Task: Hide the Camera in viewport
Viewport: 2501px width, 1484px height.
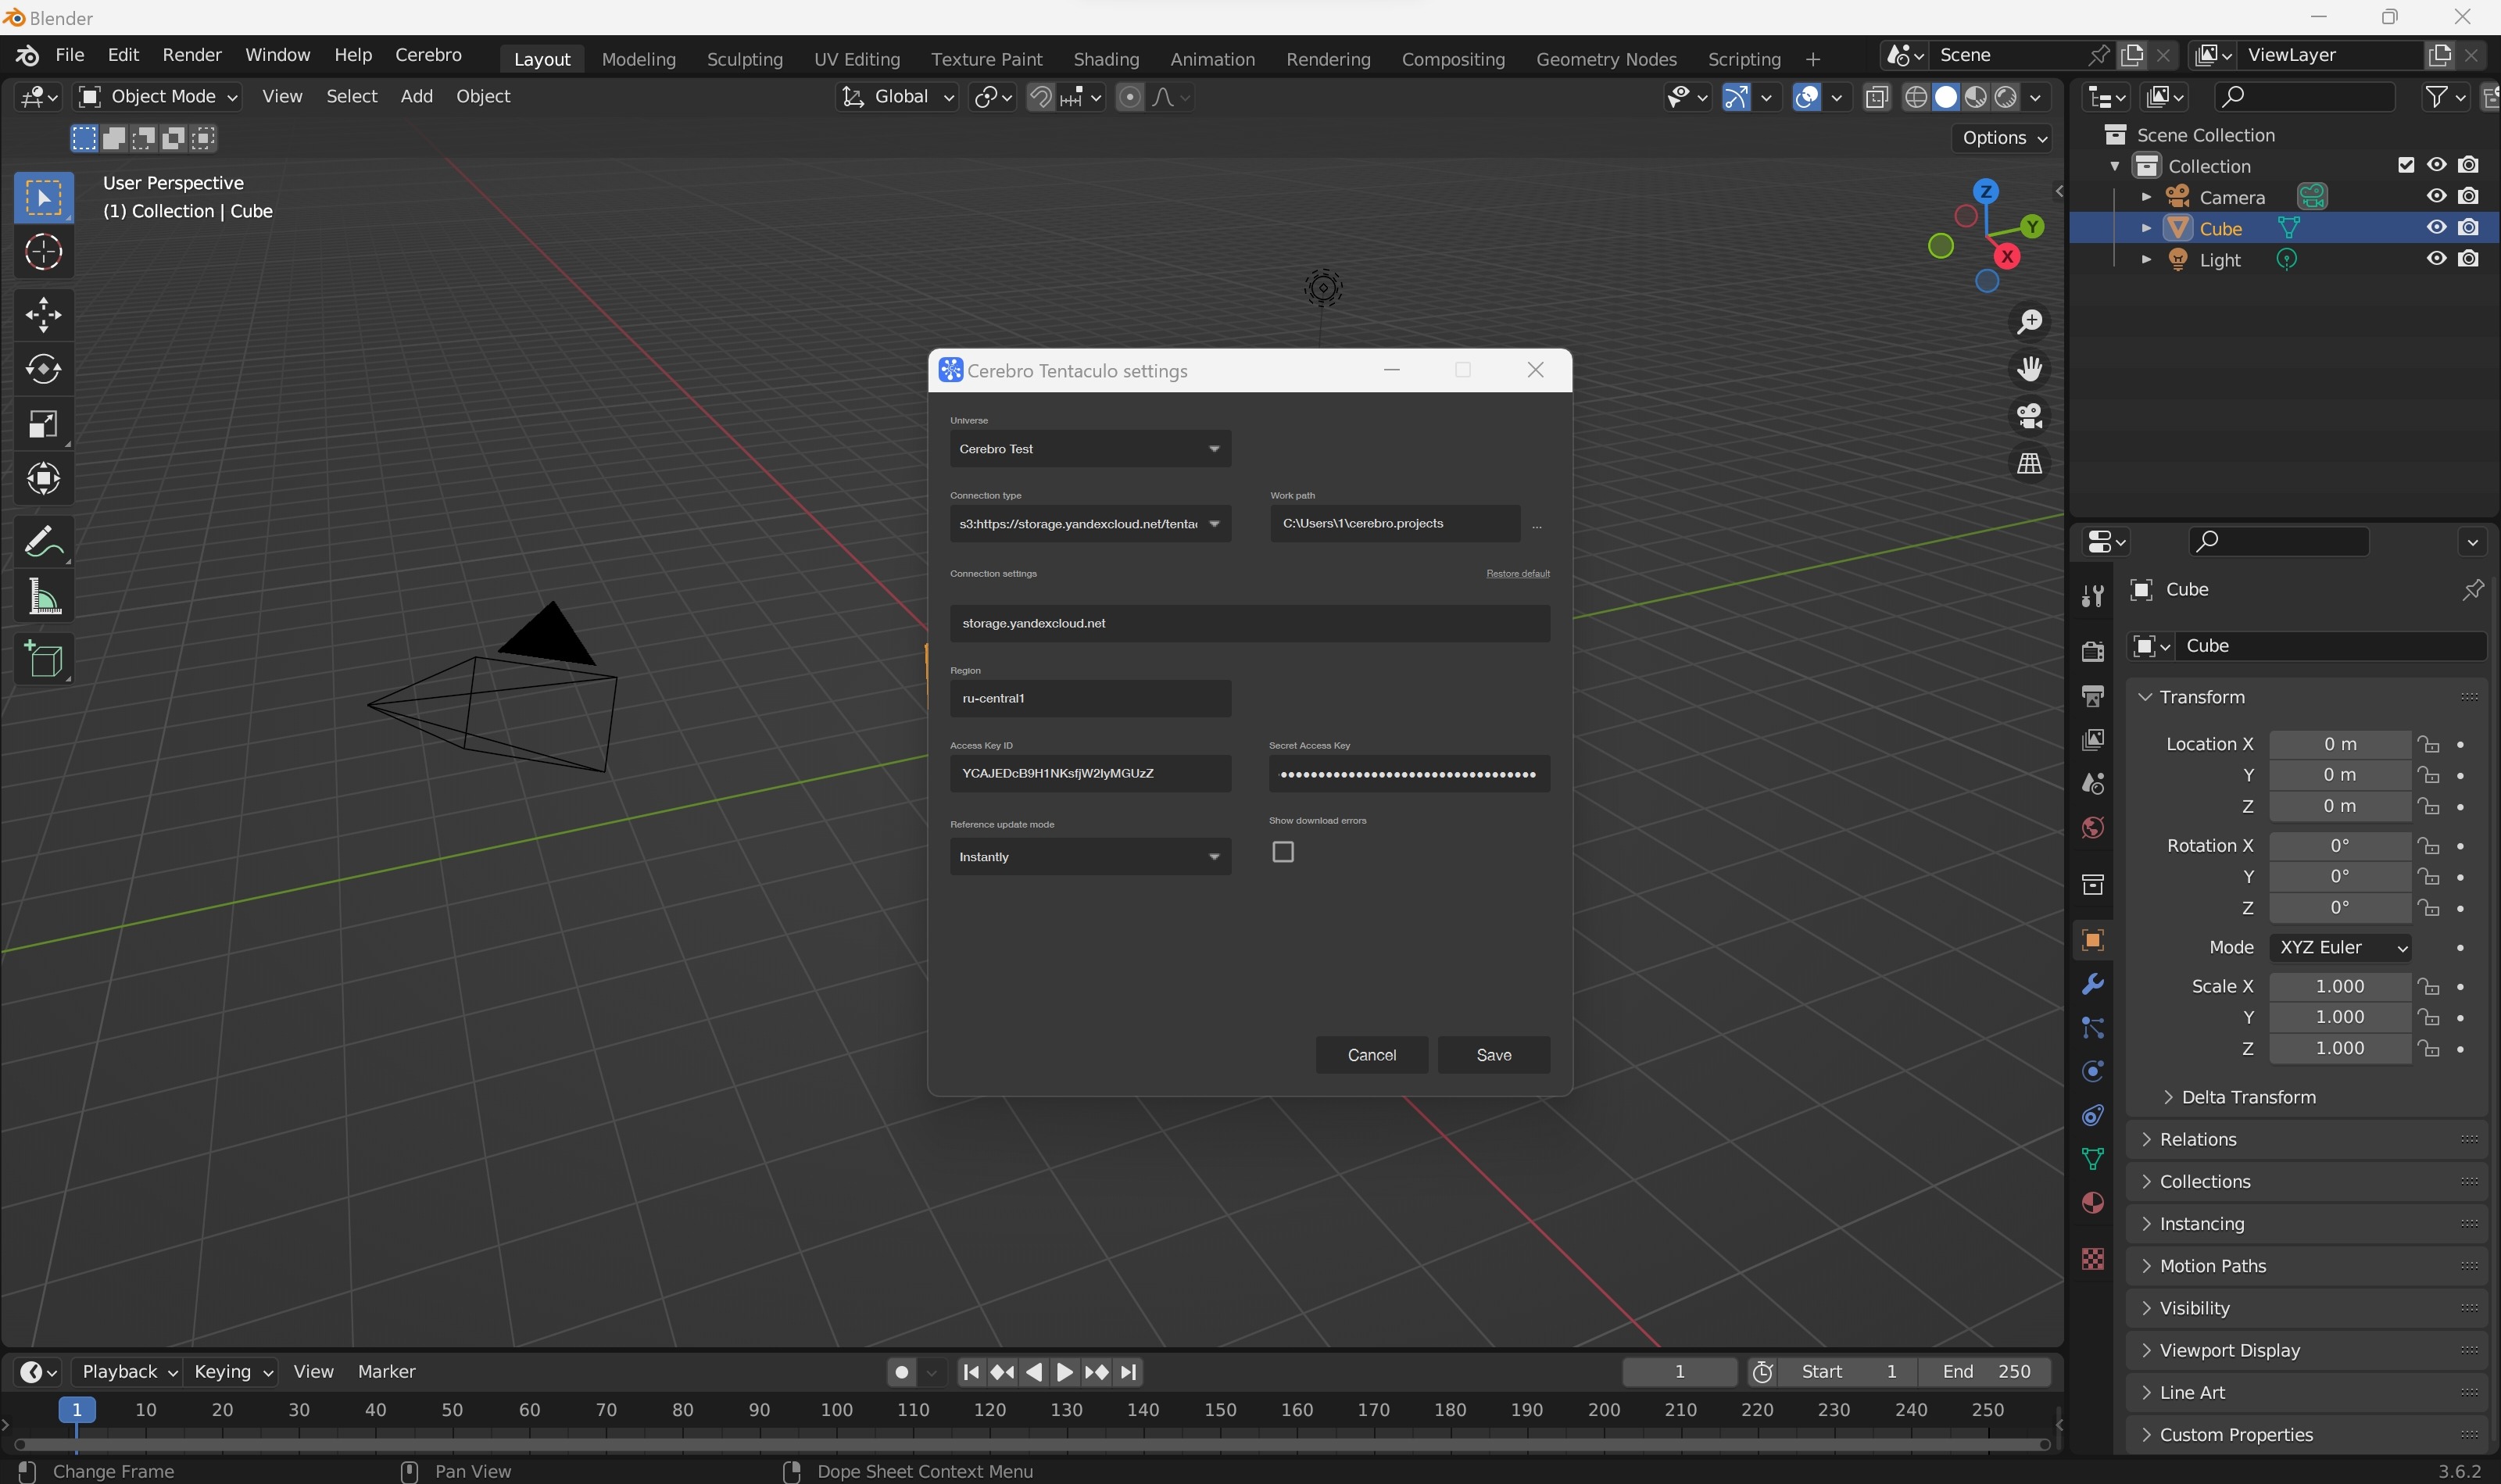Action: click(x=2436, y=196)
